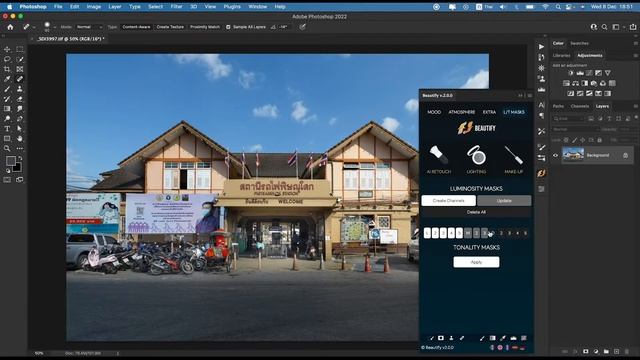Reset default foreground and background colors

coord(7,171)
